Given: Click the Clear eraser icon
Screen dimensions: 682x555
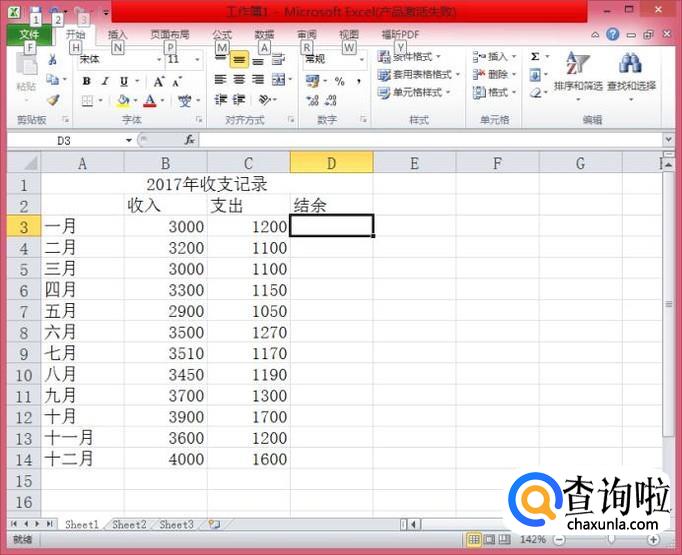Looking at the screenshot, I should coord(535,93).
